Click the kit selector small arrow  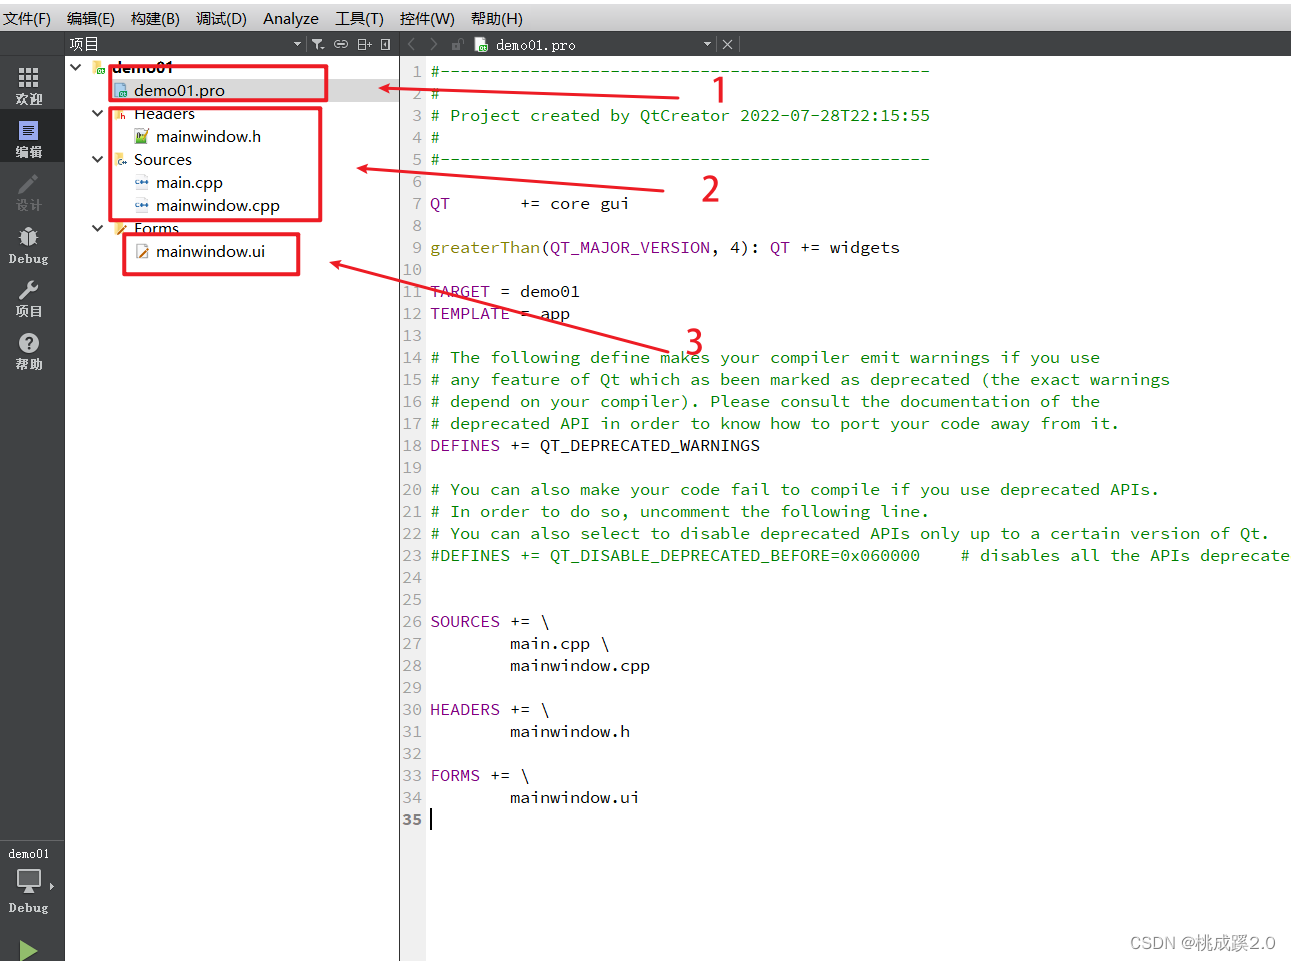52,886
